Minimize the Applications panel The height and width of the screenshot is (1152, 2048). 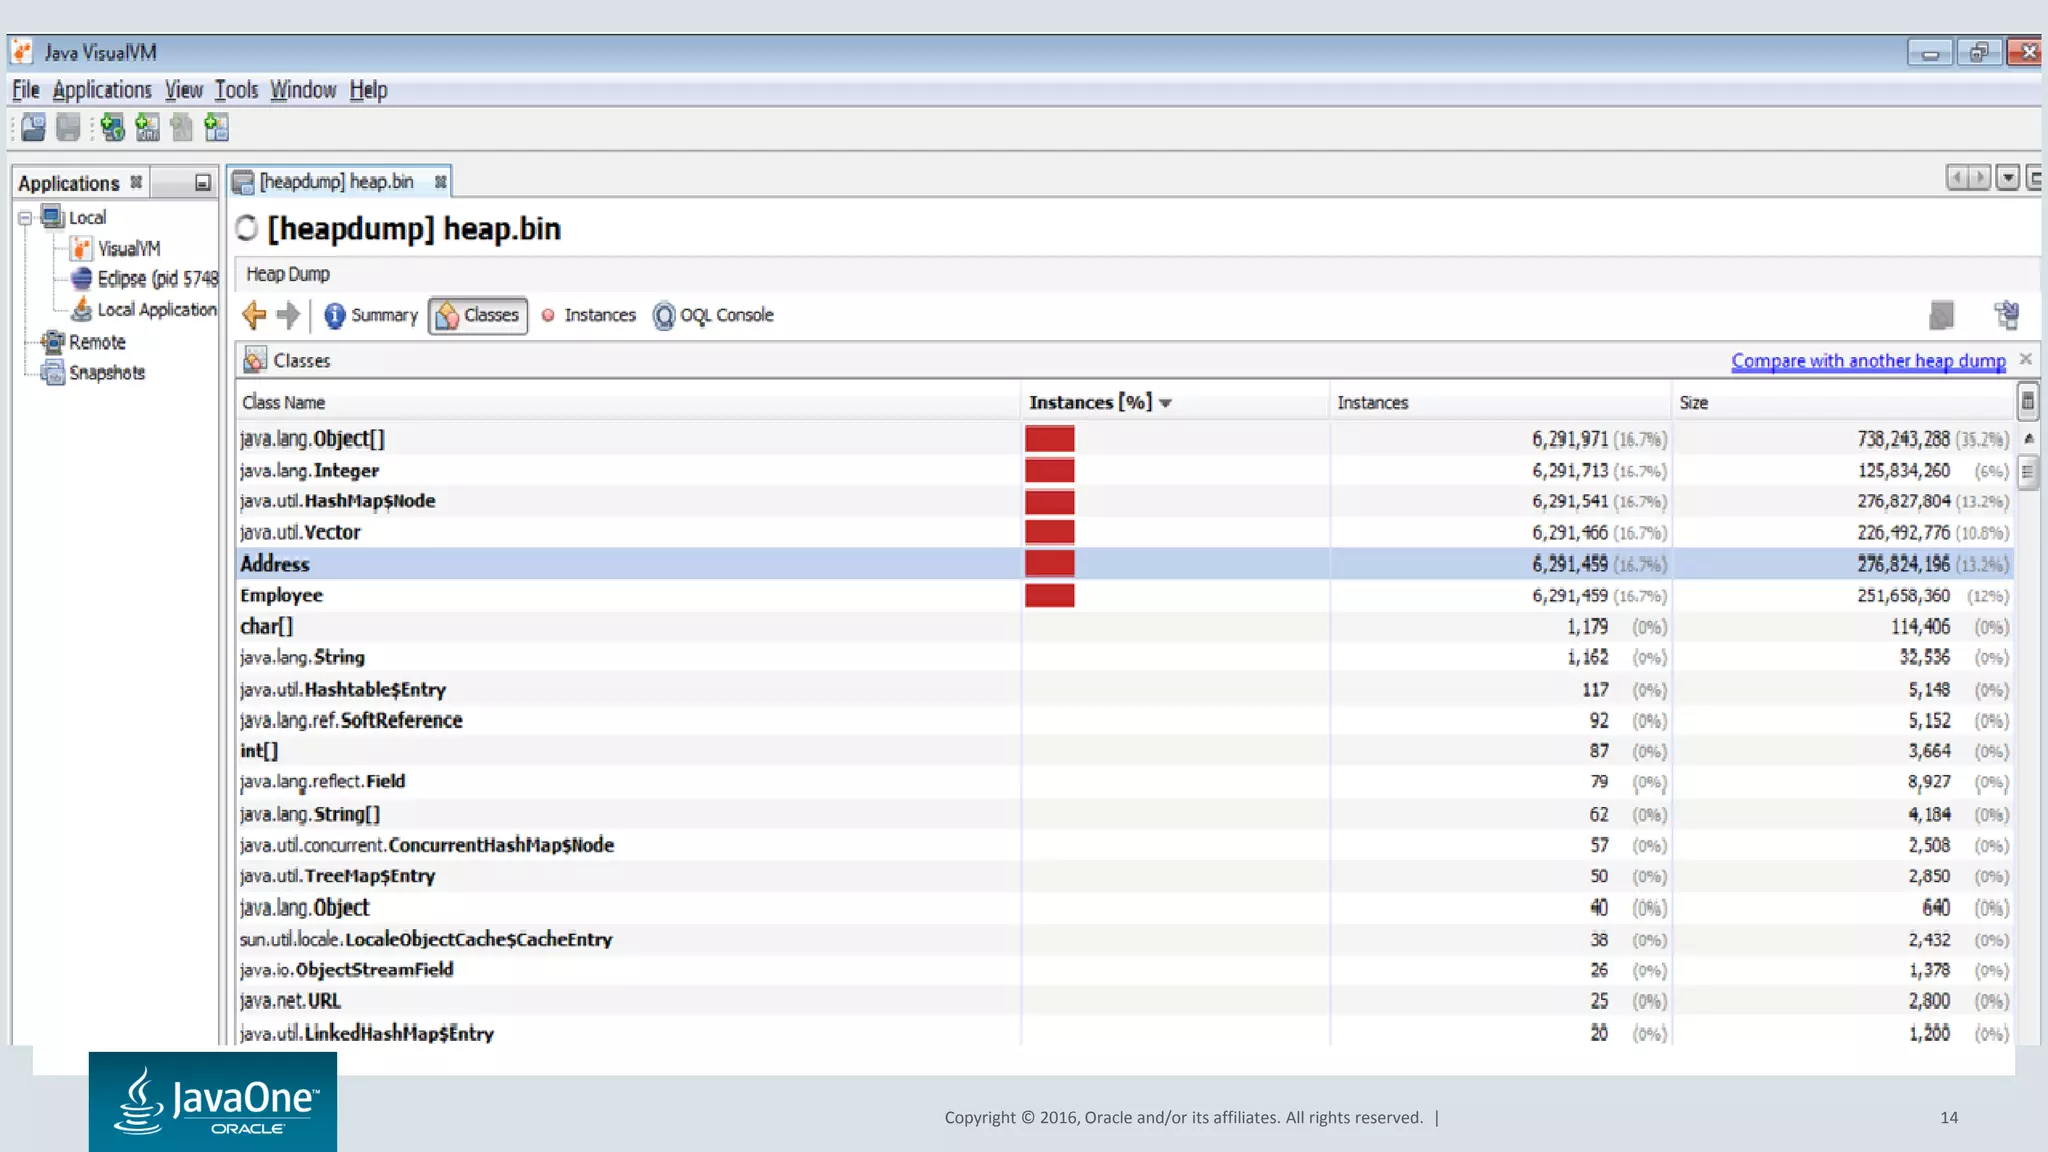(x=202, y=183)
